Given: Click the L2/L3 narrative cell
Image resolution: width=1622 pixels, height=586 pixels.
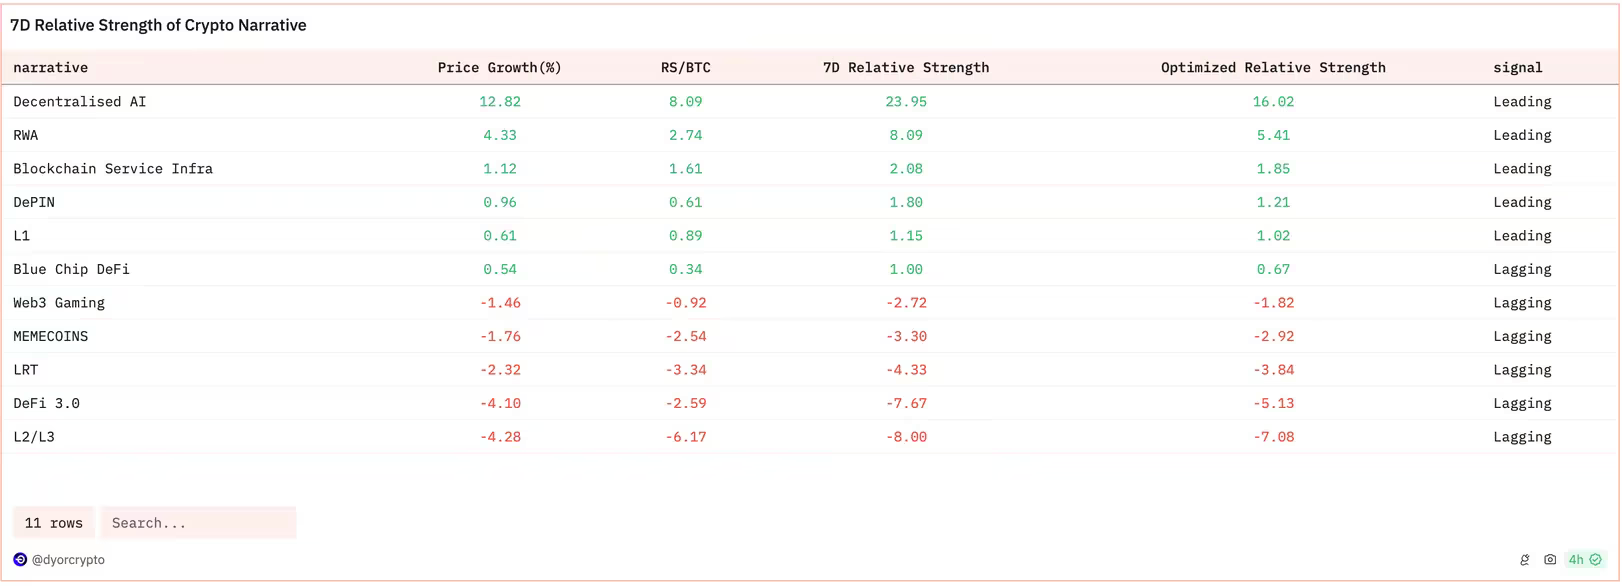Looking at the screenshot, I should coord(34,437).
